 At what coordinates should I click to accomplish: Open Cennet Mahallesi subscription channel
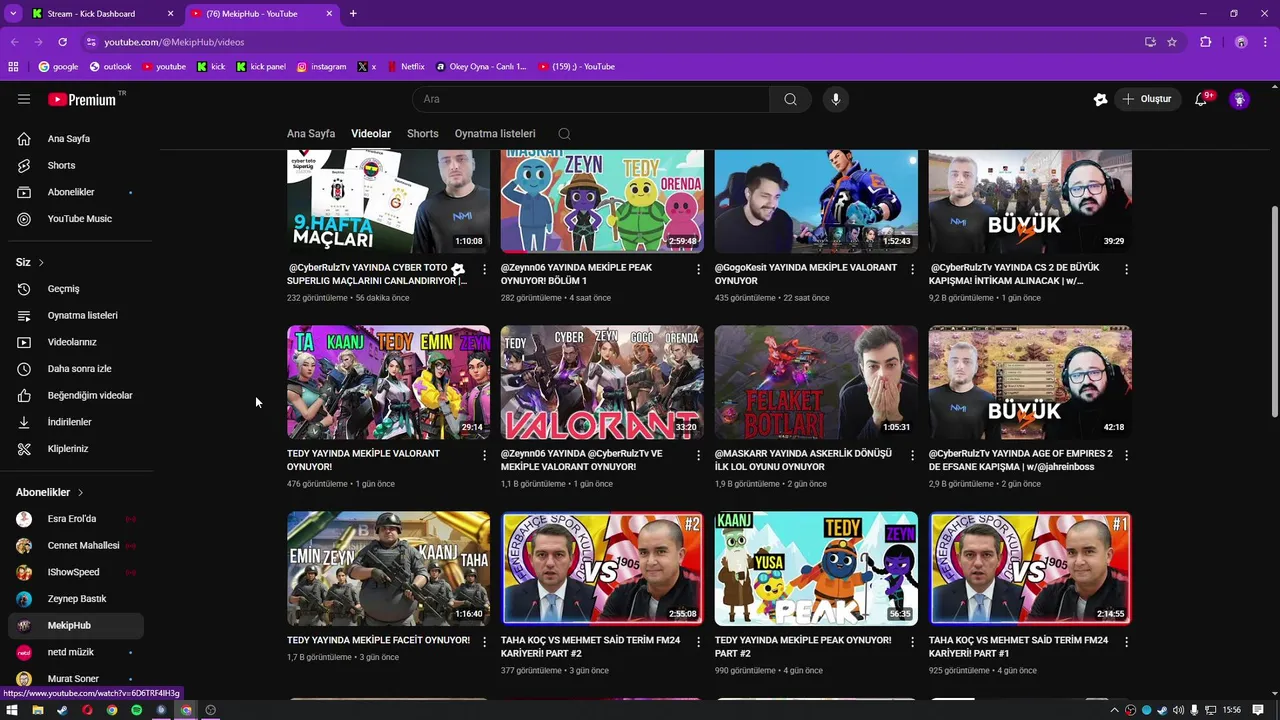pos(76,546)
